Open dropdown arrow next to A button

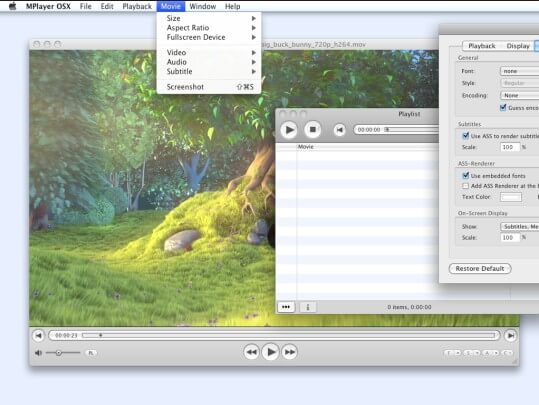[496, 353]
